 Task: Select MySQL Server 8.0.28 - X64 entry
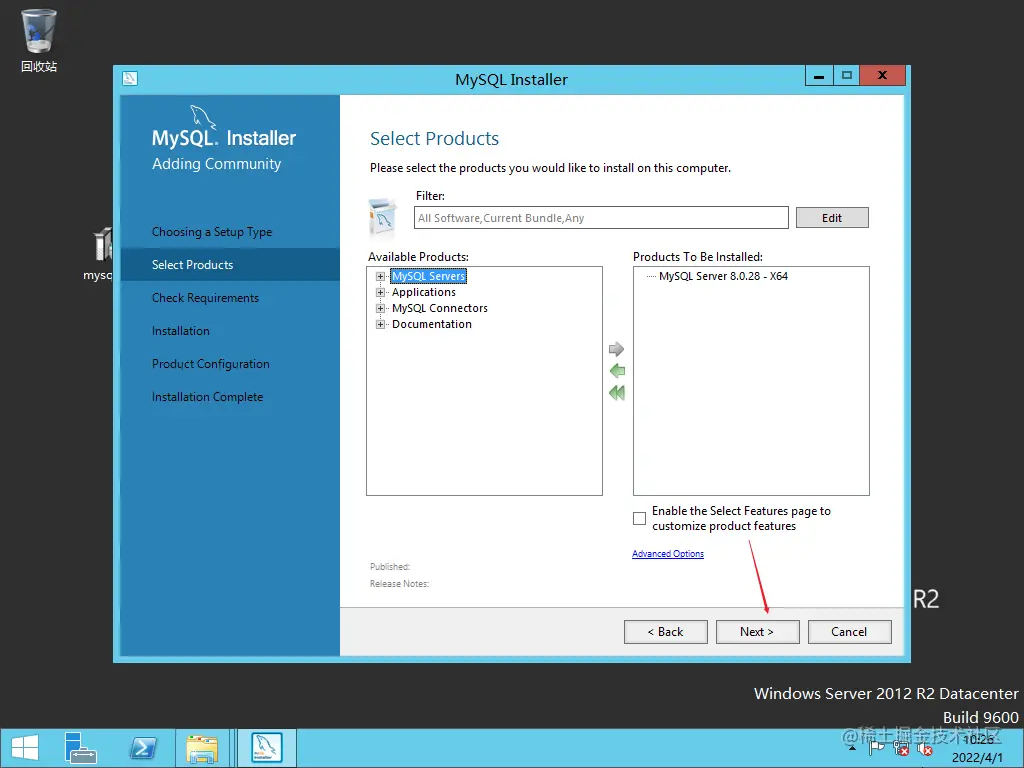point(723,276)
